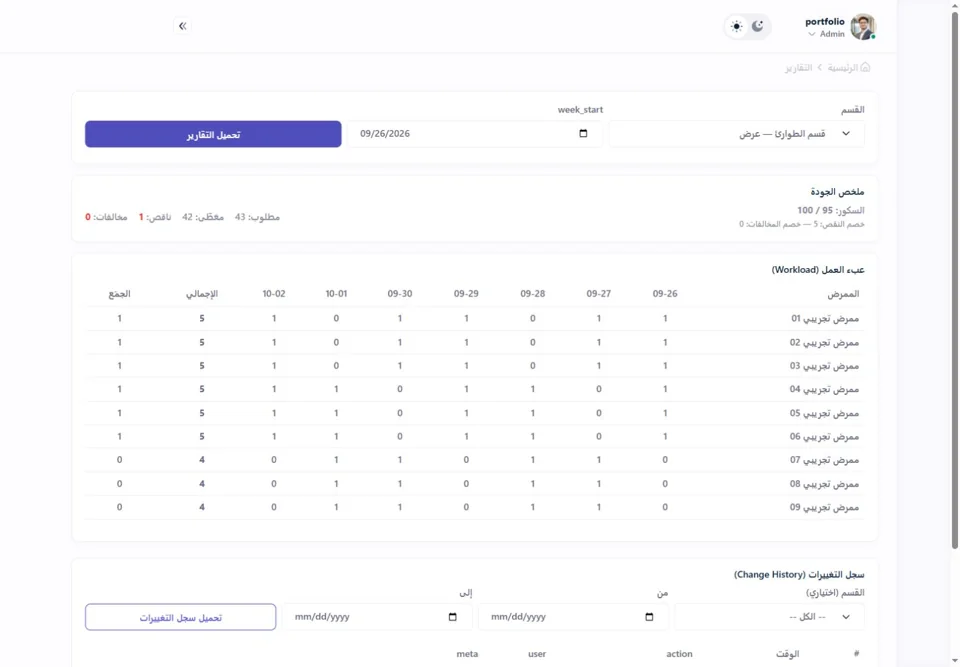
Task: Open calendar icon in من date field
Action: click(649, 617)
